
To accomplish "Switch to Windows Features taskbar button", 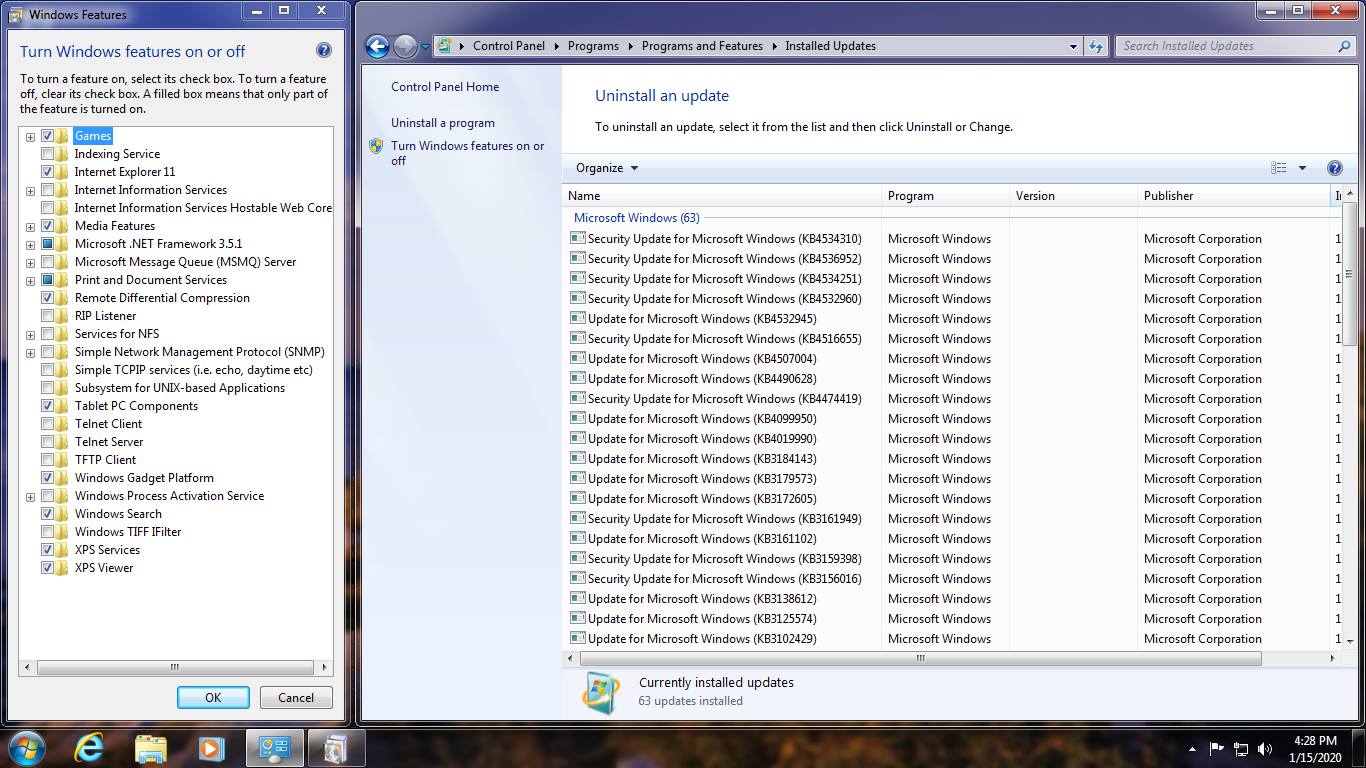I will pyautogui.click(x=336, y=748).
